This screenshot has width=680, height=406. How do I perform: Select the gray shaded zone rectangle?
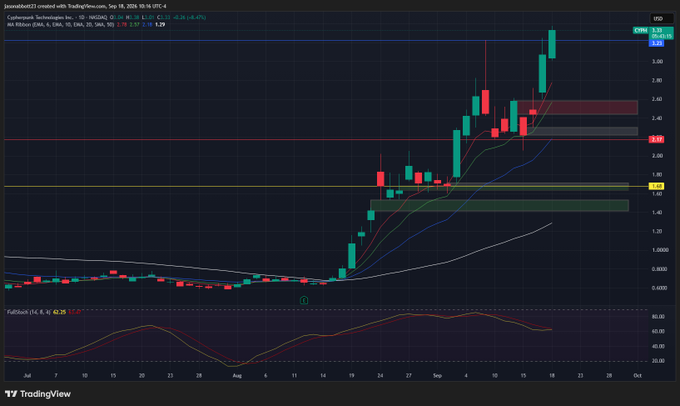tap(582, 131)
